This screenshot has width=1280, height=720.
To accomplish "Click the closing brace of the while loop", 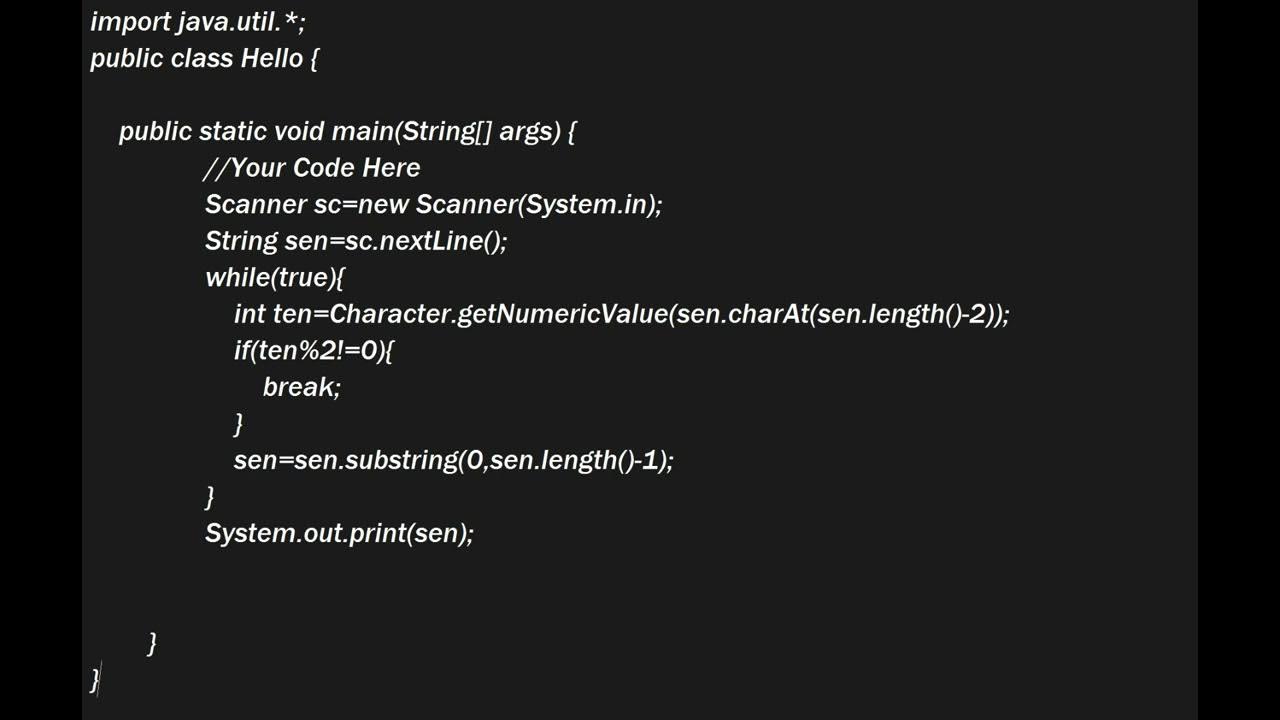I will tap(209, 497).
